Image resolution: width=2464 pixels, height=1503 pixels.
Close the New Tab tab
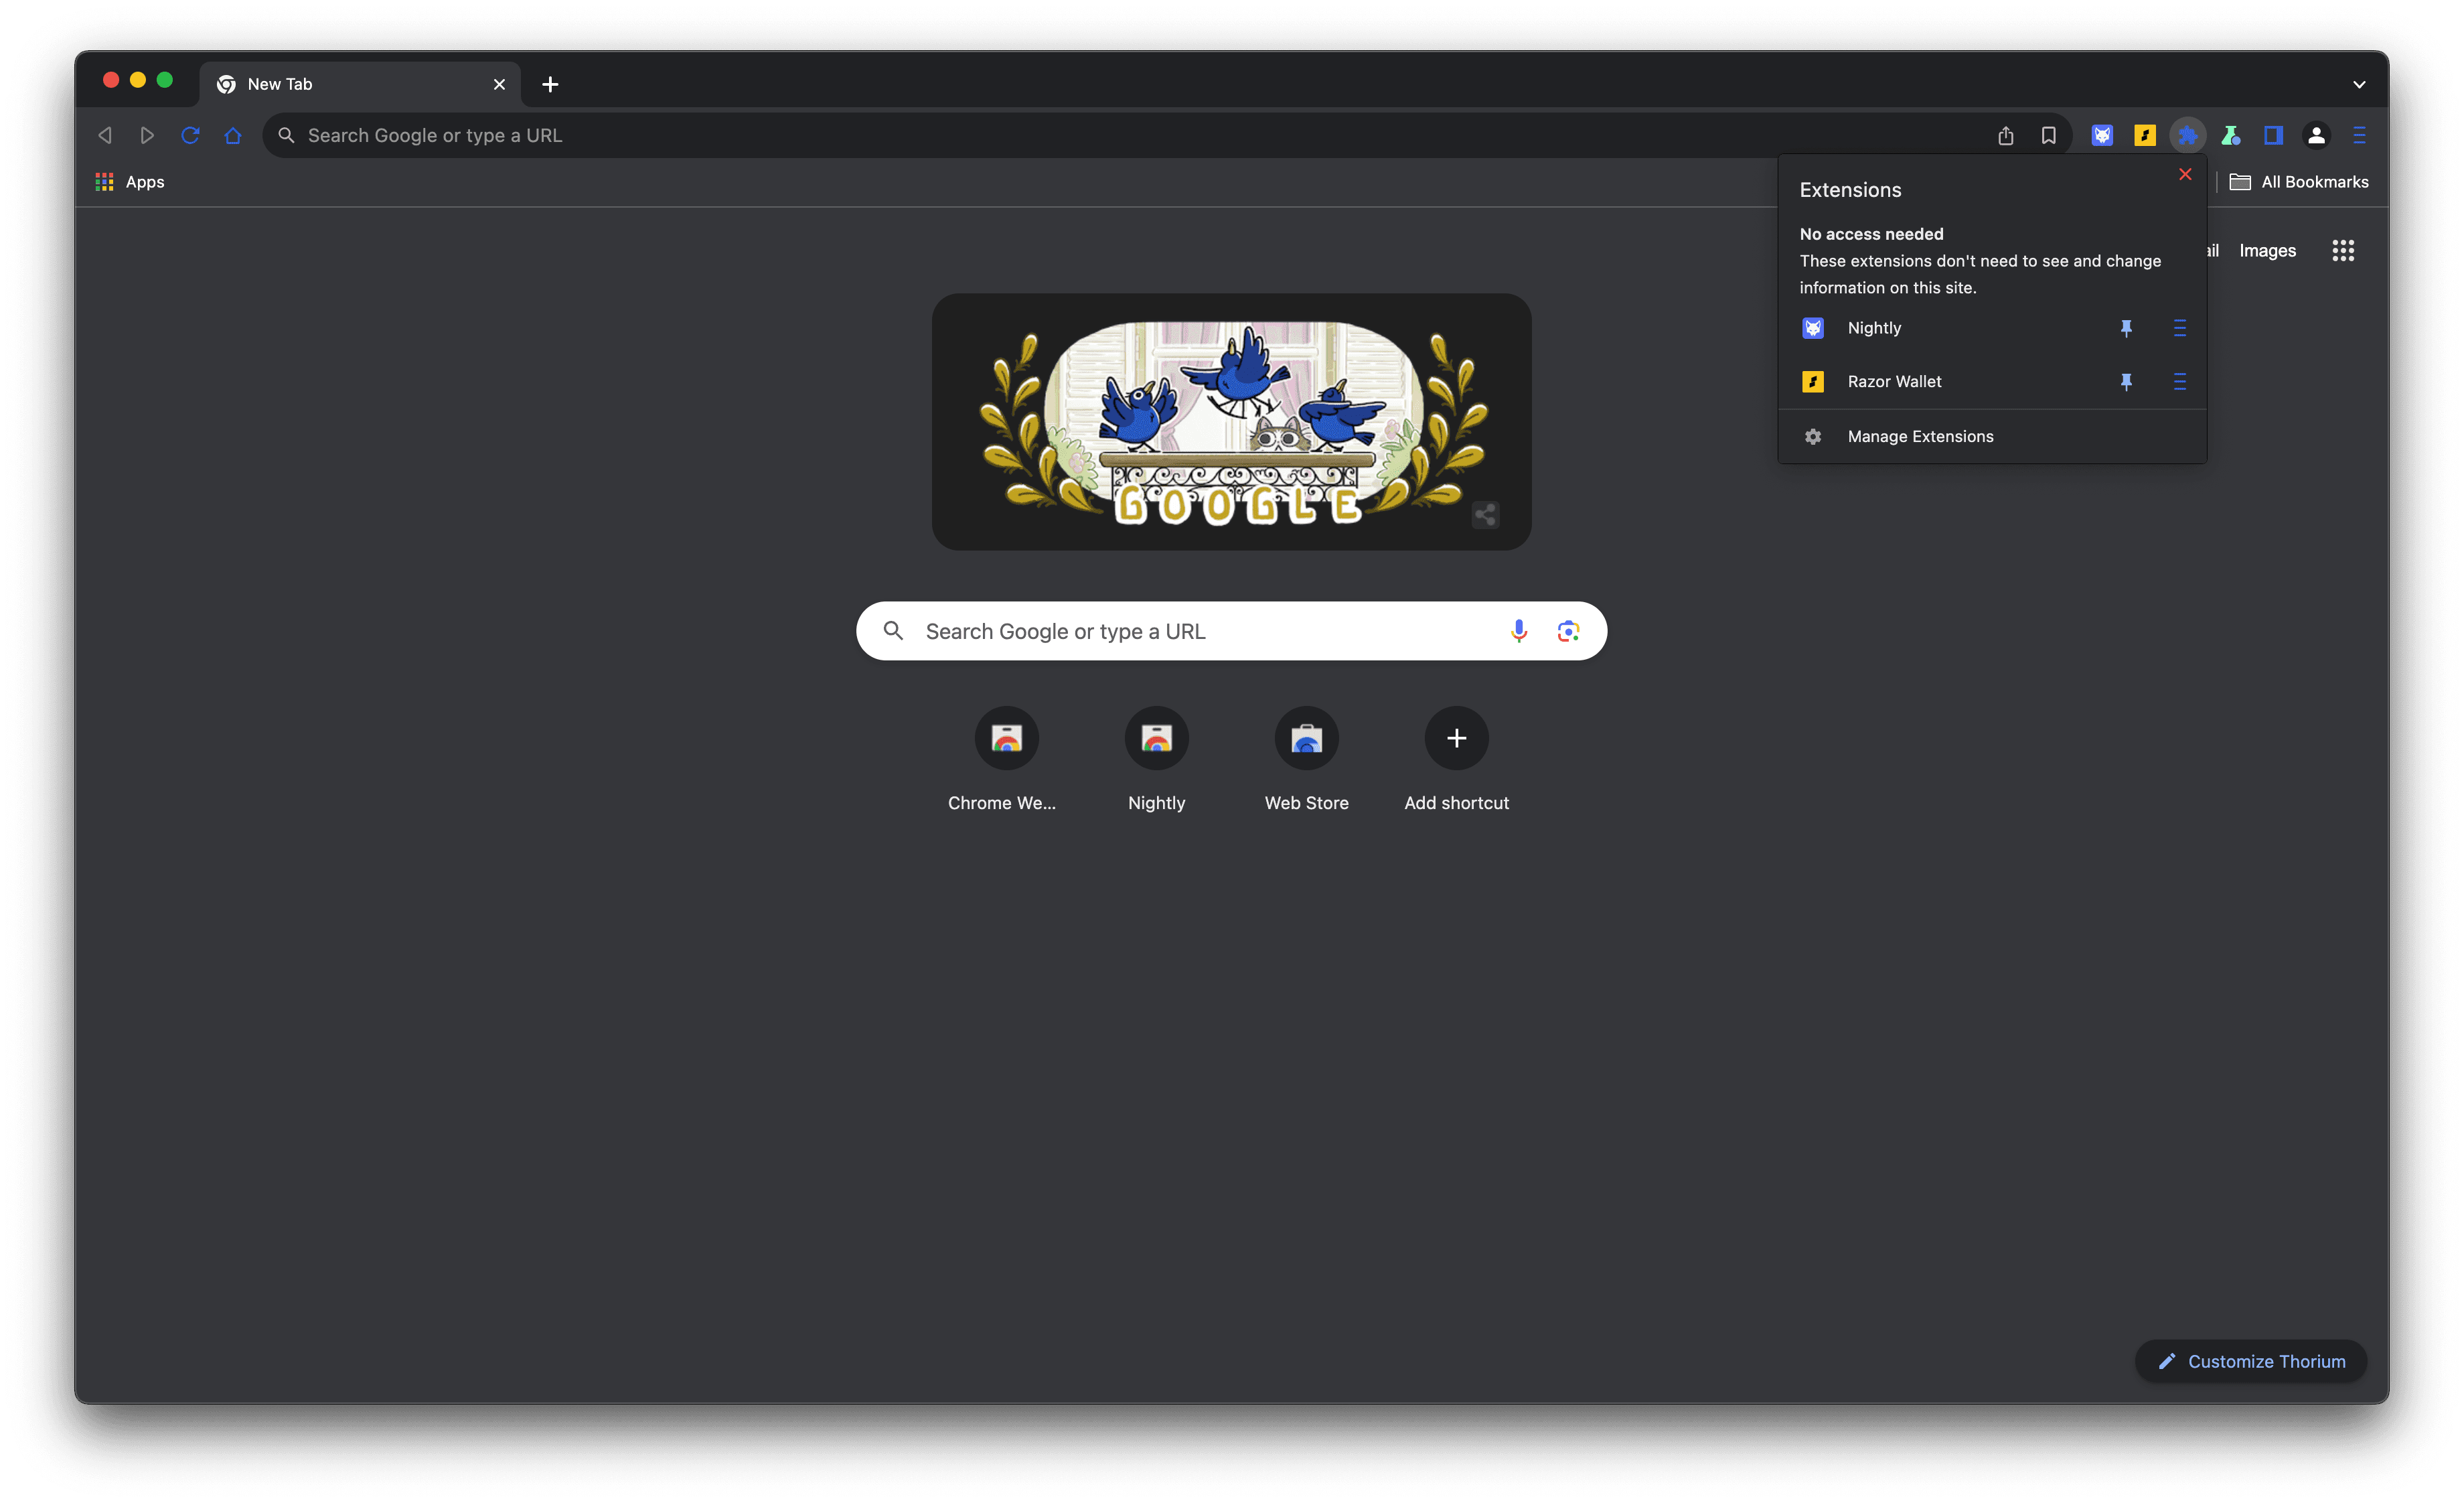499,84
